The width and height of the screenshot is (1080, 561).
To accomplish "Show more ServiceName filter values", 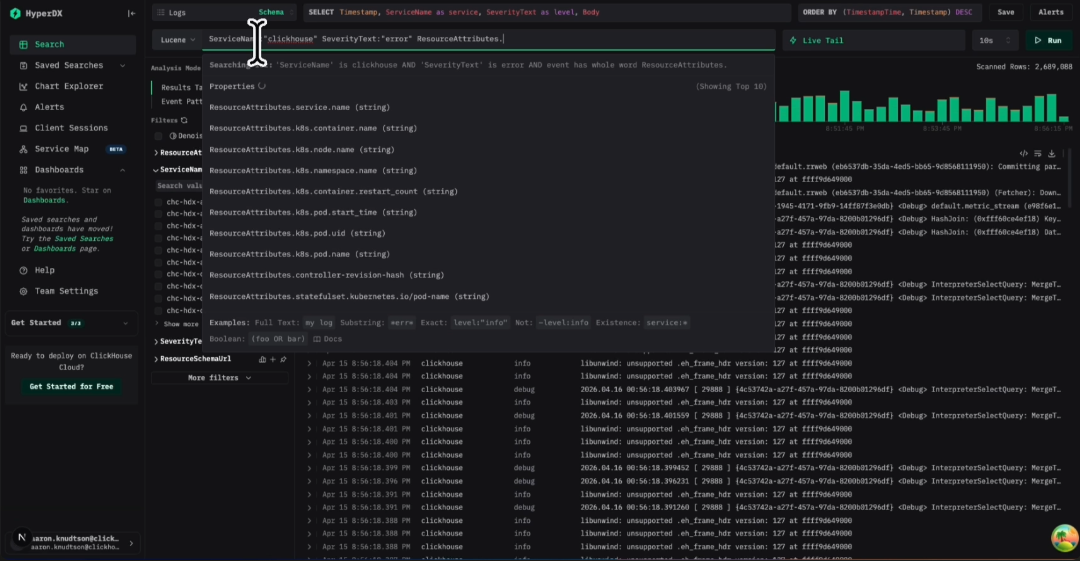I will pos(181,324).
